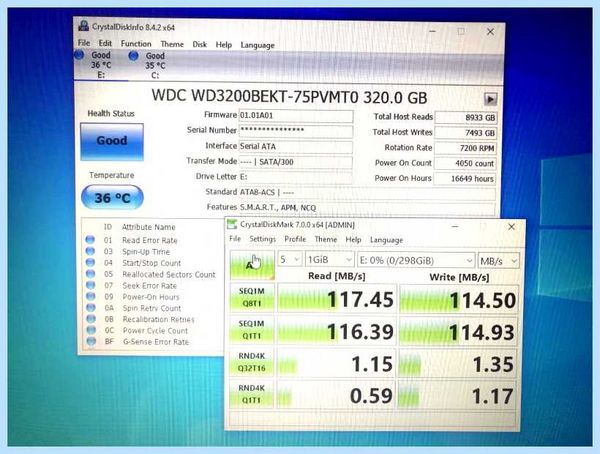The image size is (600, 454).
Task: Click status orb beside Power-On Hours
Action: point(91,296)
